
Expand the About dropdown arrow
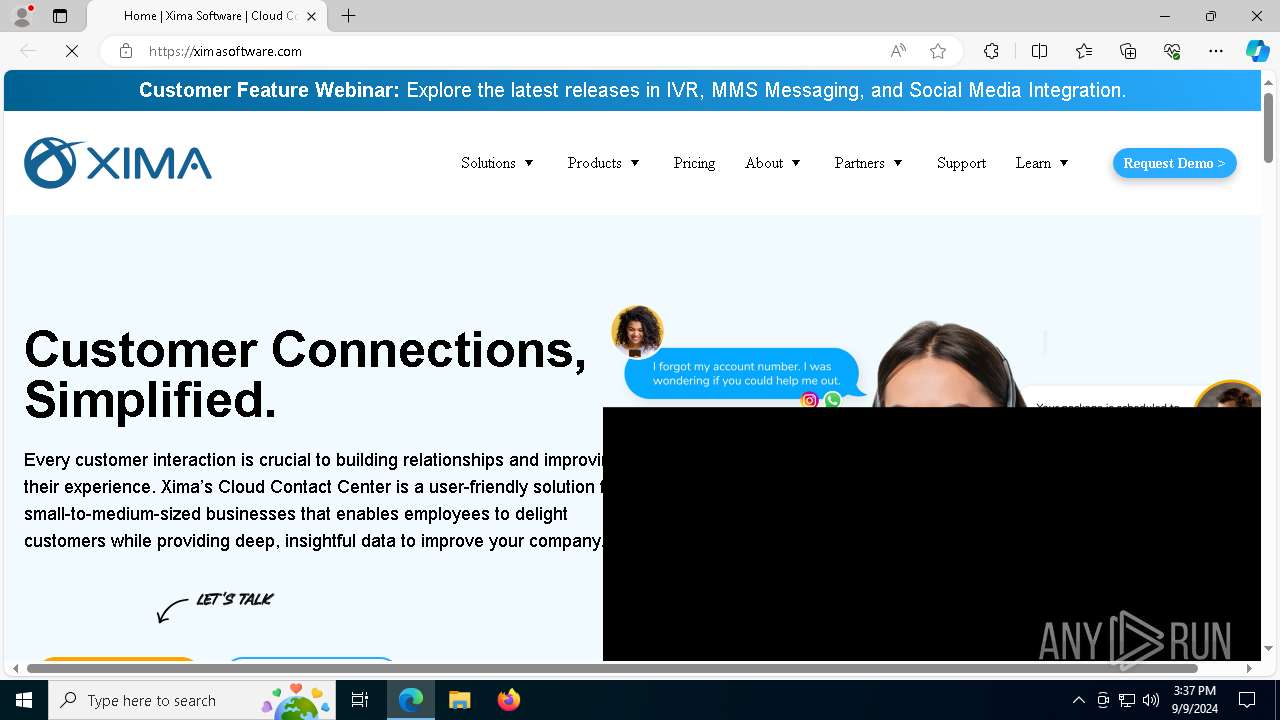[x=796, y=163]
